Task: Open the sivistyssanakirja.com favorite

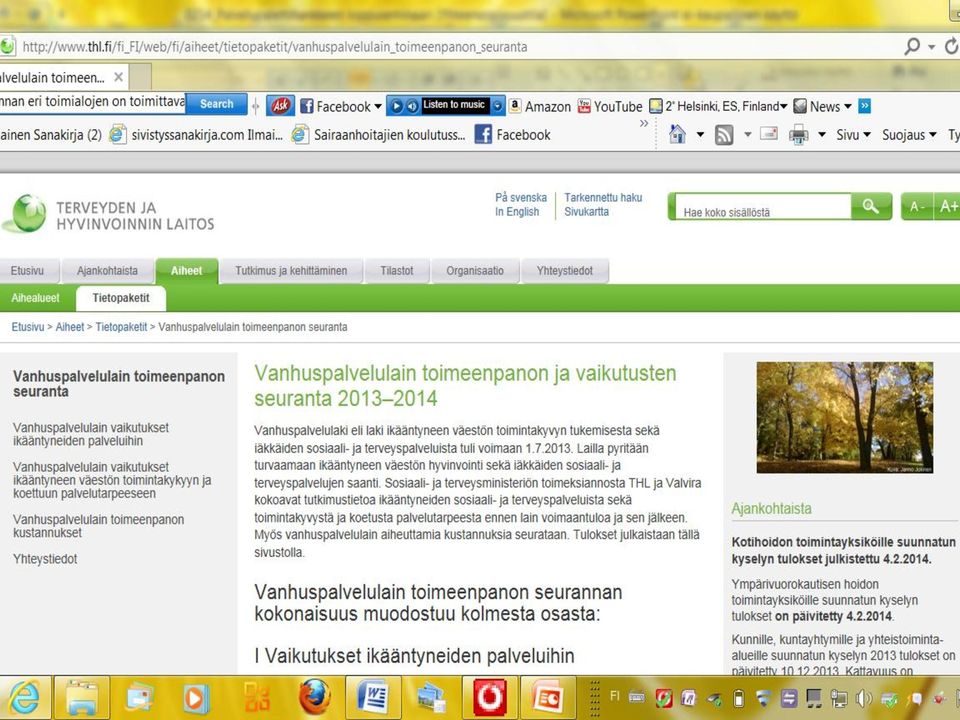Action: (197, 135)
